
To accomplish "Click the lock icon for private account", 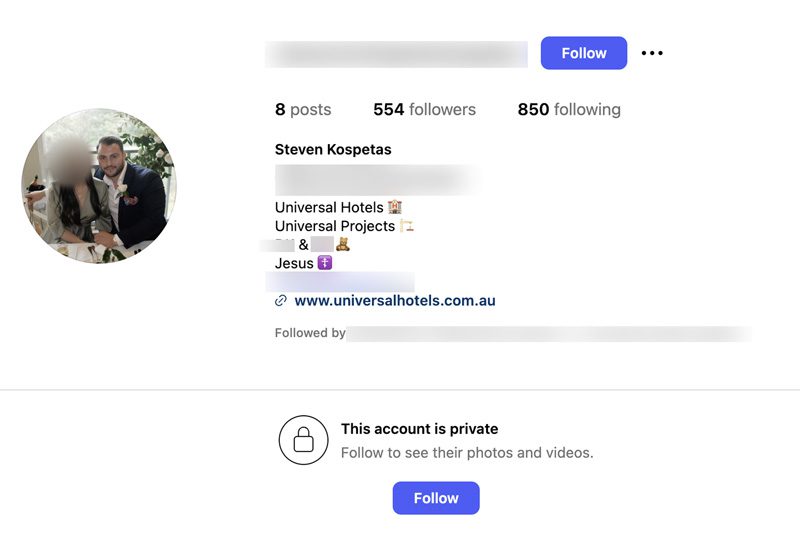I will (x=303, y=440).
